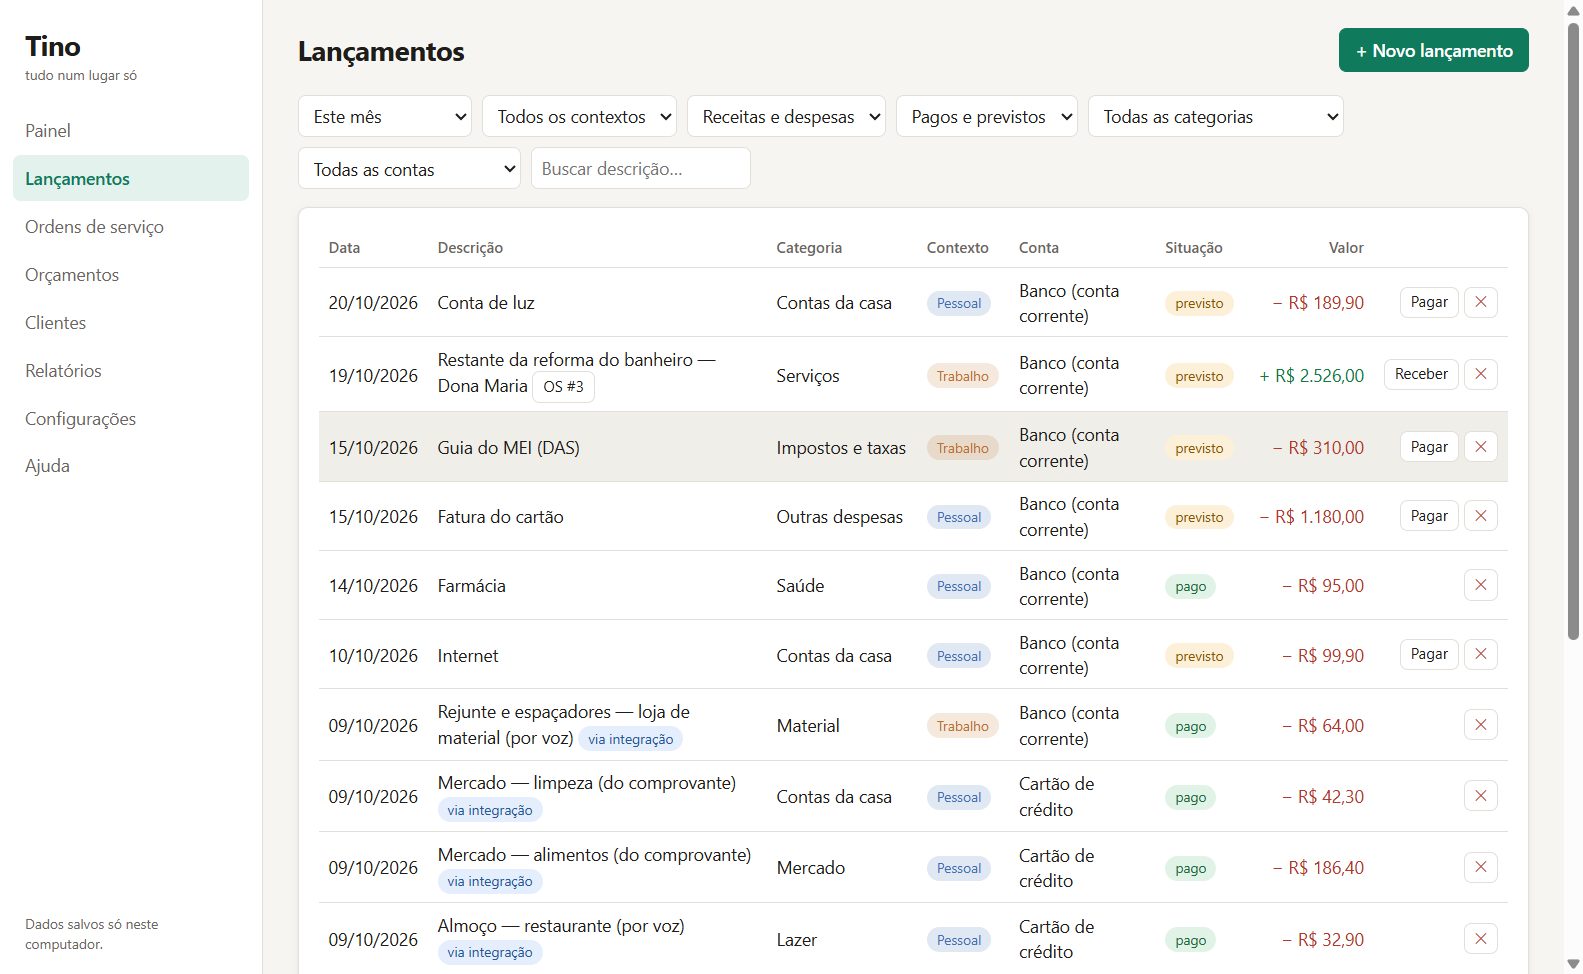The image size is (1583, 974).
Task: Open Configurações in the sidebar
Action: click(131, 419)
